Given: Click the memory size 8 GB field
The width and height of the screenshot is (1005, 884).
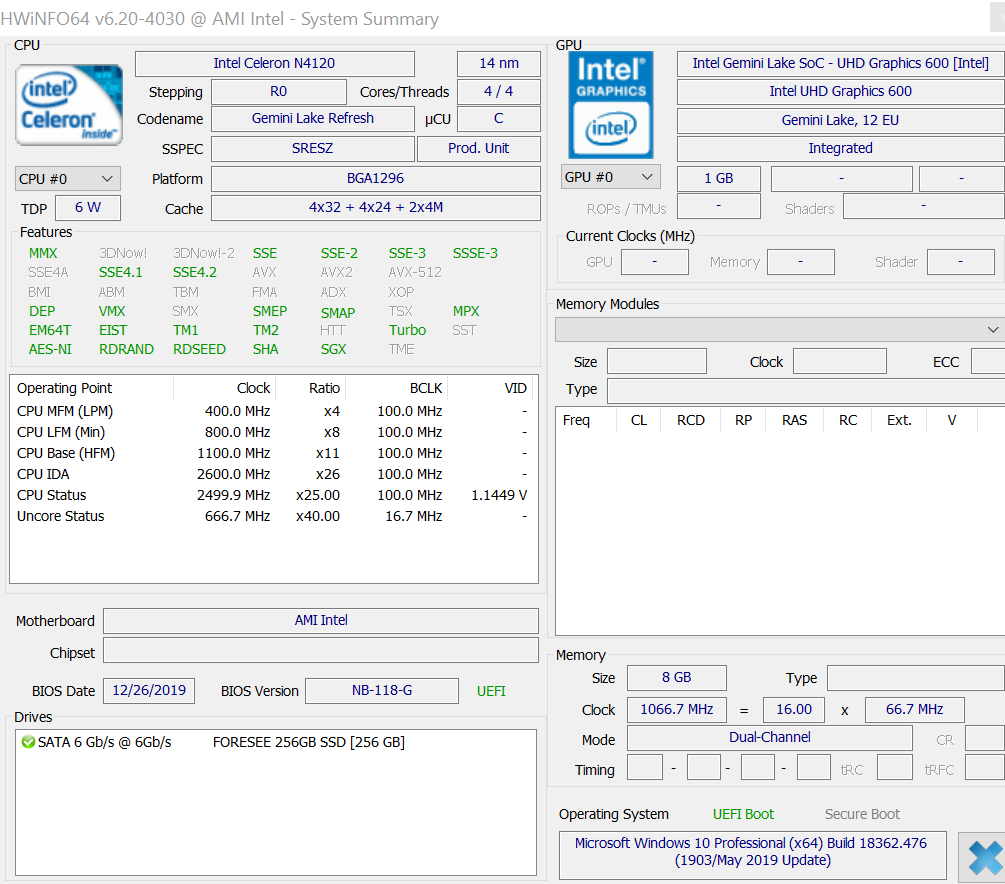Looking at the screenshot, I should pos(677,678).
